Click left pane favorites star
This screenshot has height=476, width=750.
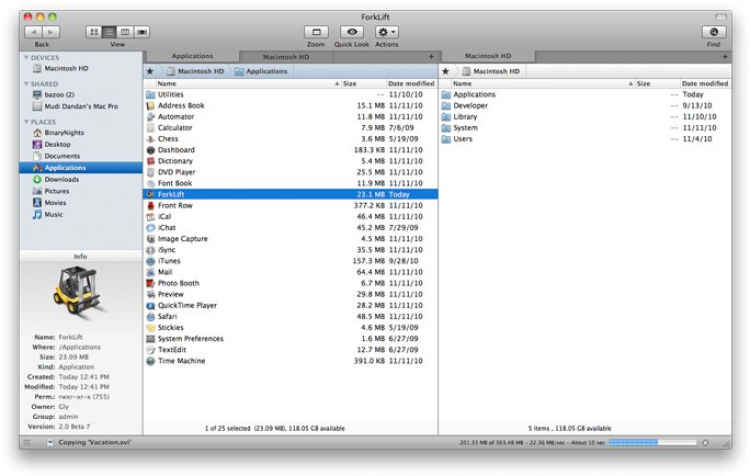point(150,71)
